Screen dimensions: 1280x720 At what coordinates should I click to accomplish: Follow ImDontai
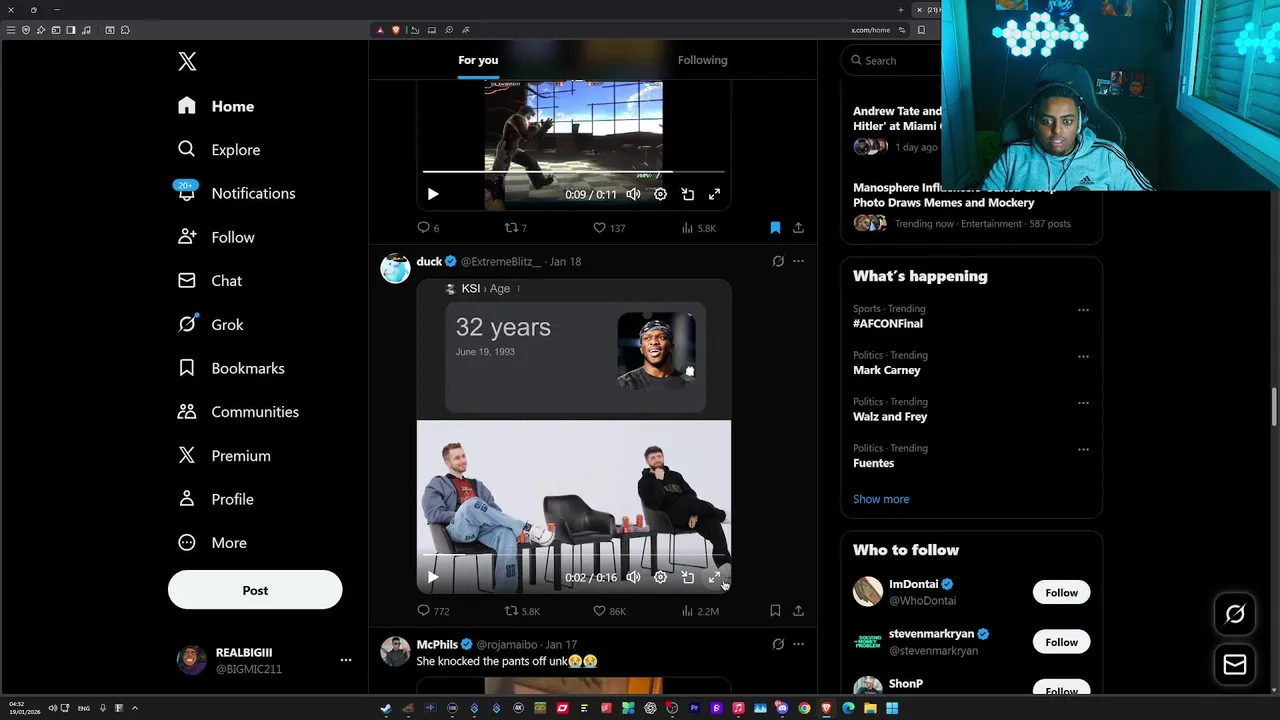pos(1061,592)
